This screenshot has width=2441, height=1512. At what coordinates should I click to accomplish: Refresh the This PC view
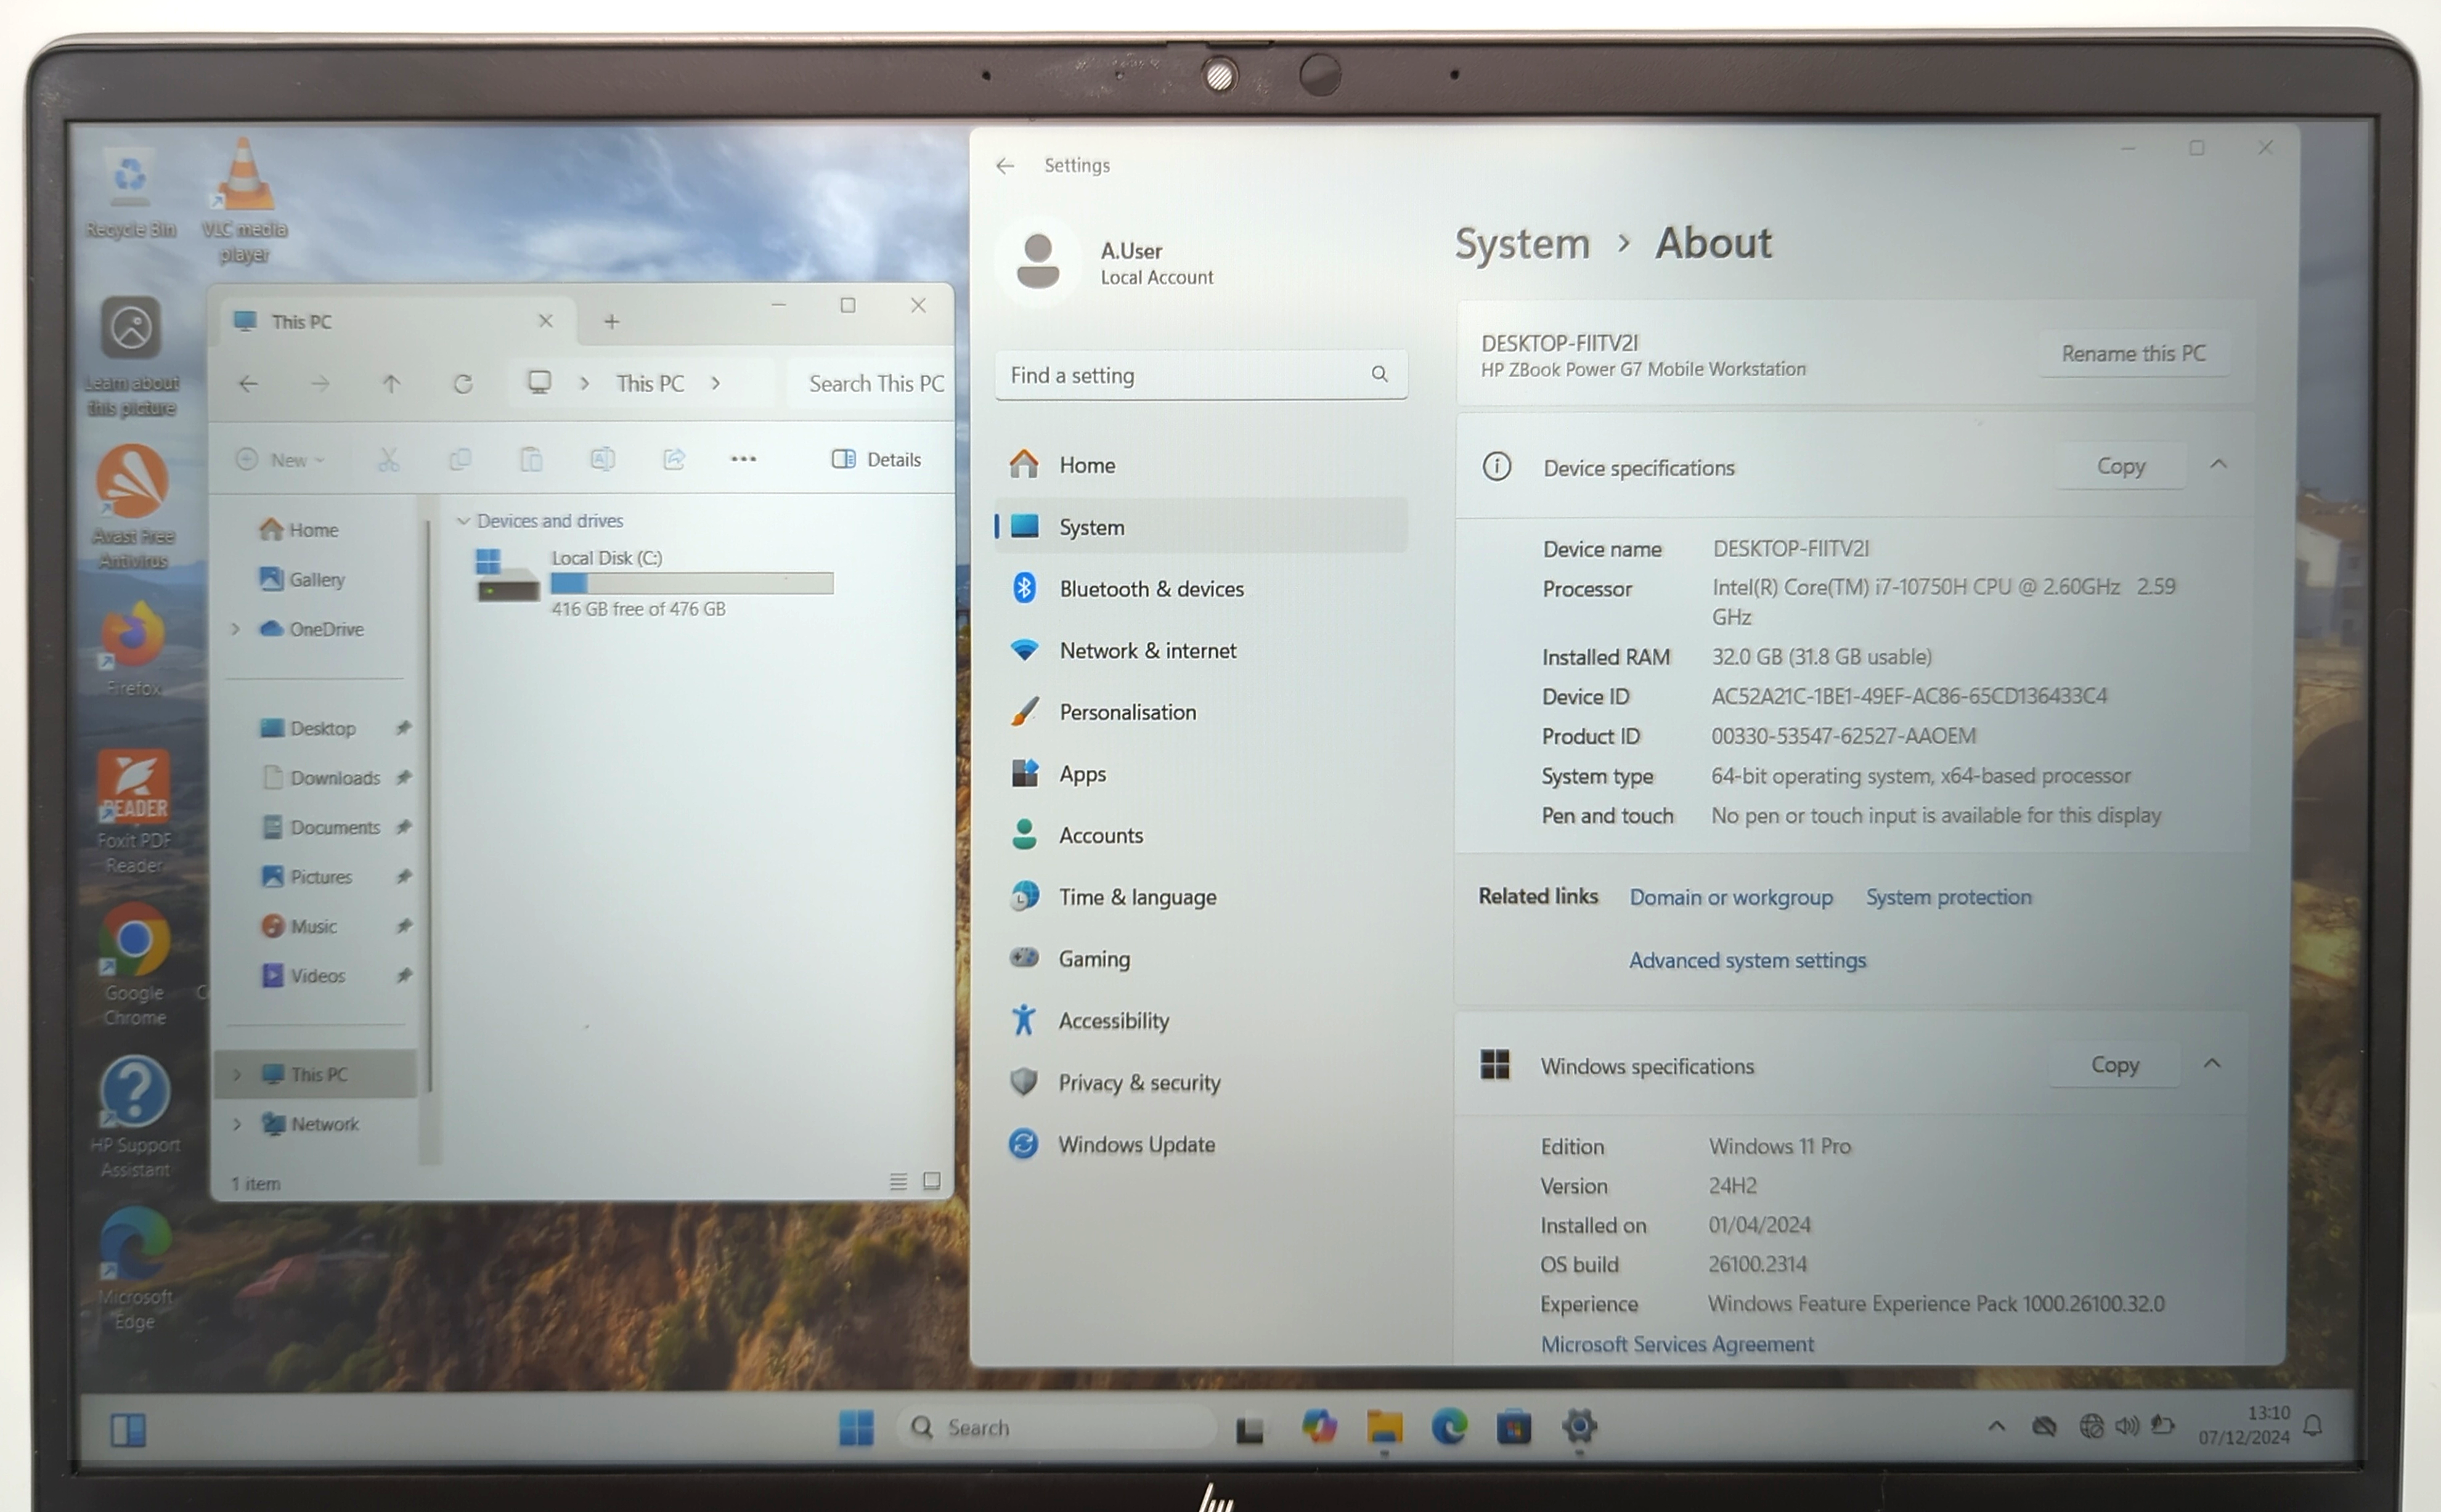(x=462, y=384)
